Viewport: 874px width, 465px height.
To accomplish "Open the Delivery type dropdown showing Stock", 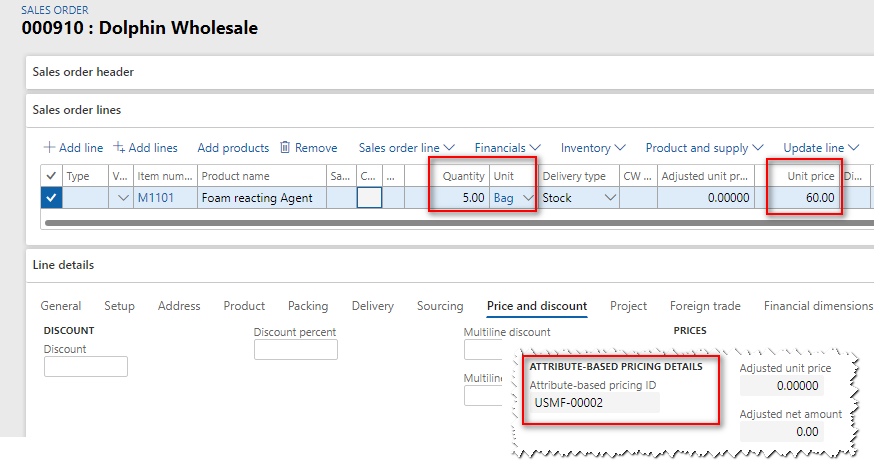I will [x=610, y=198].
